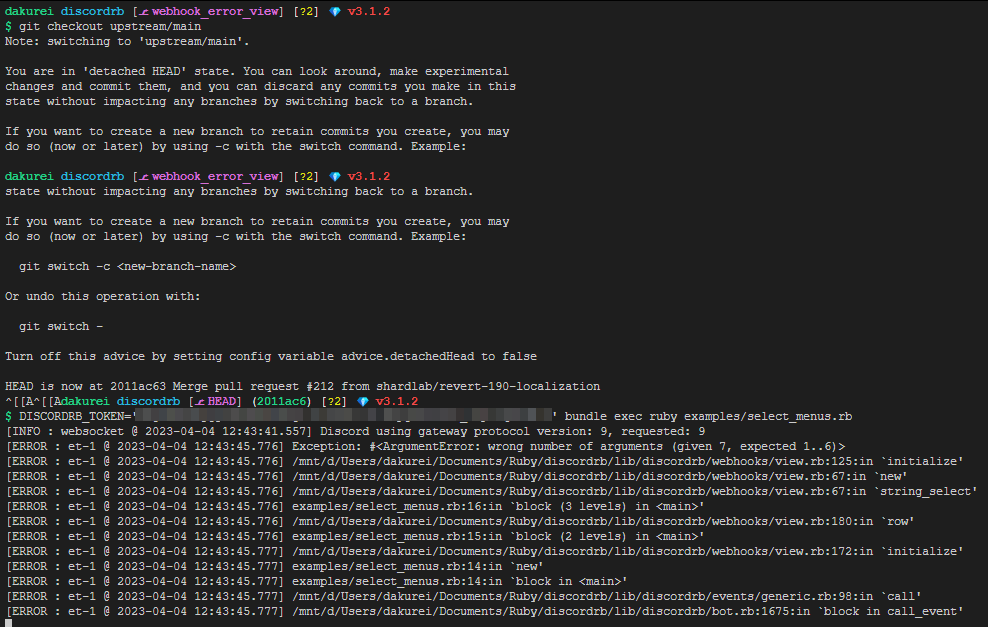
Task: Click the terminal cursor on the last line
Action: [7, 621]
